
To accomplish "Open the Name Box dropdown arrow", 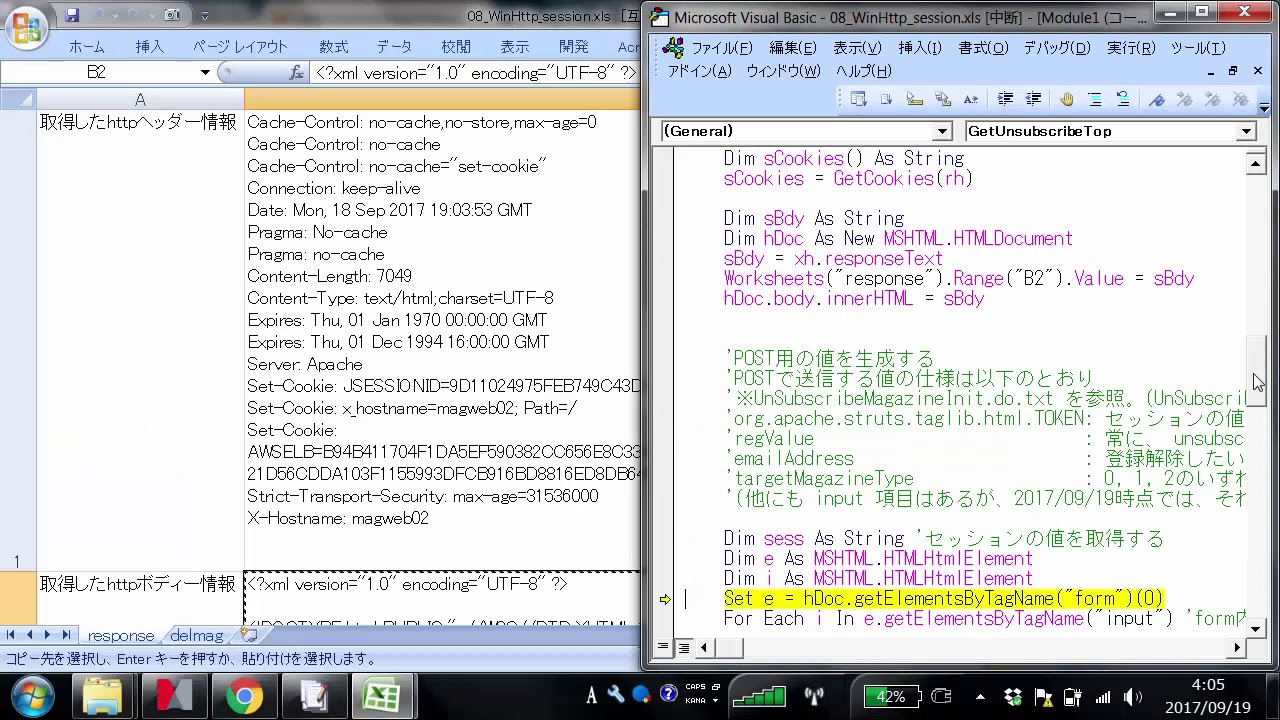I will click(204, 72).
